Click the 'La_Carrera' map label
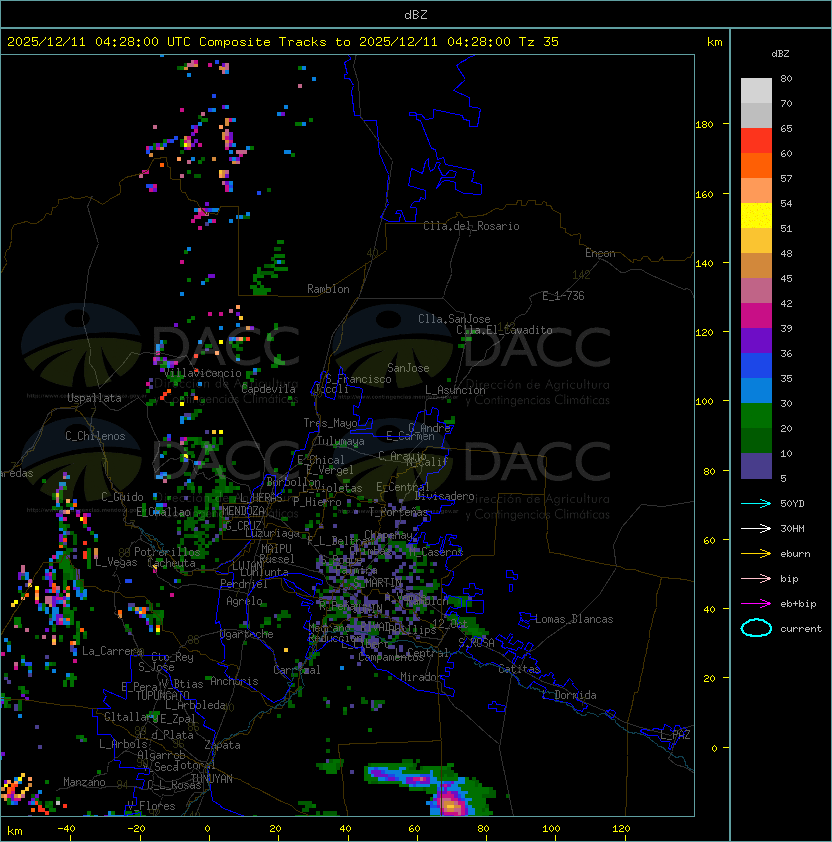This screenshot has width=832, height=842. pyautogui.click(x=112, y=651)
